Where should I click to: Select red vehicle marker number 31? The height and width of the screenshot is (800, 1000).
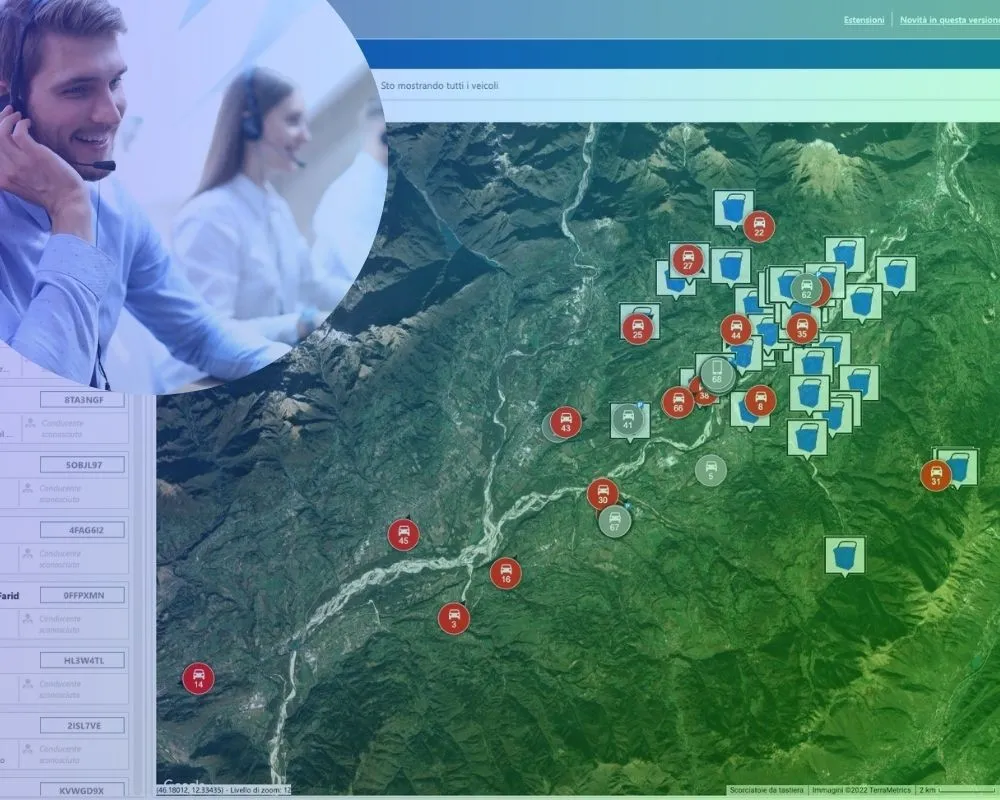936,475
